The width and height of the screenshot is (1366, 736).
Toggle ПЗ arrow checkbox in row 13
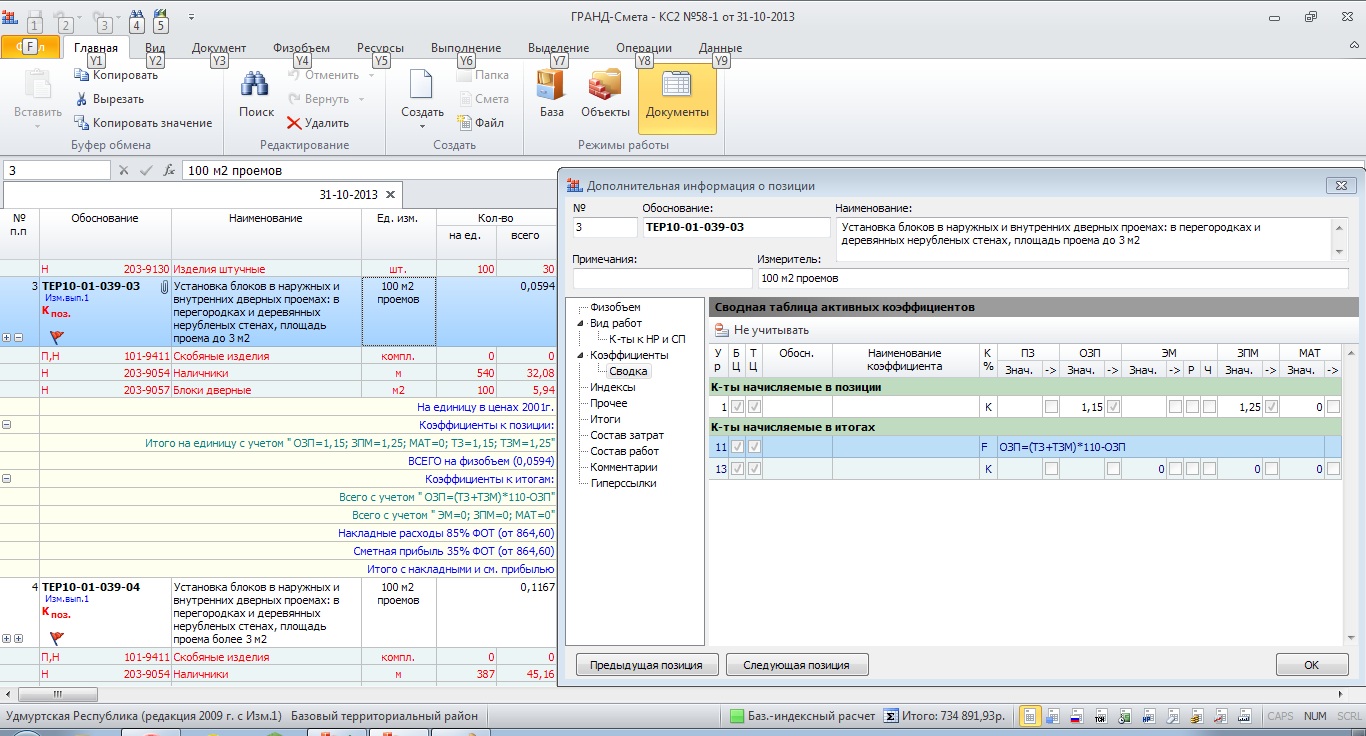point(1050,468)
